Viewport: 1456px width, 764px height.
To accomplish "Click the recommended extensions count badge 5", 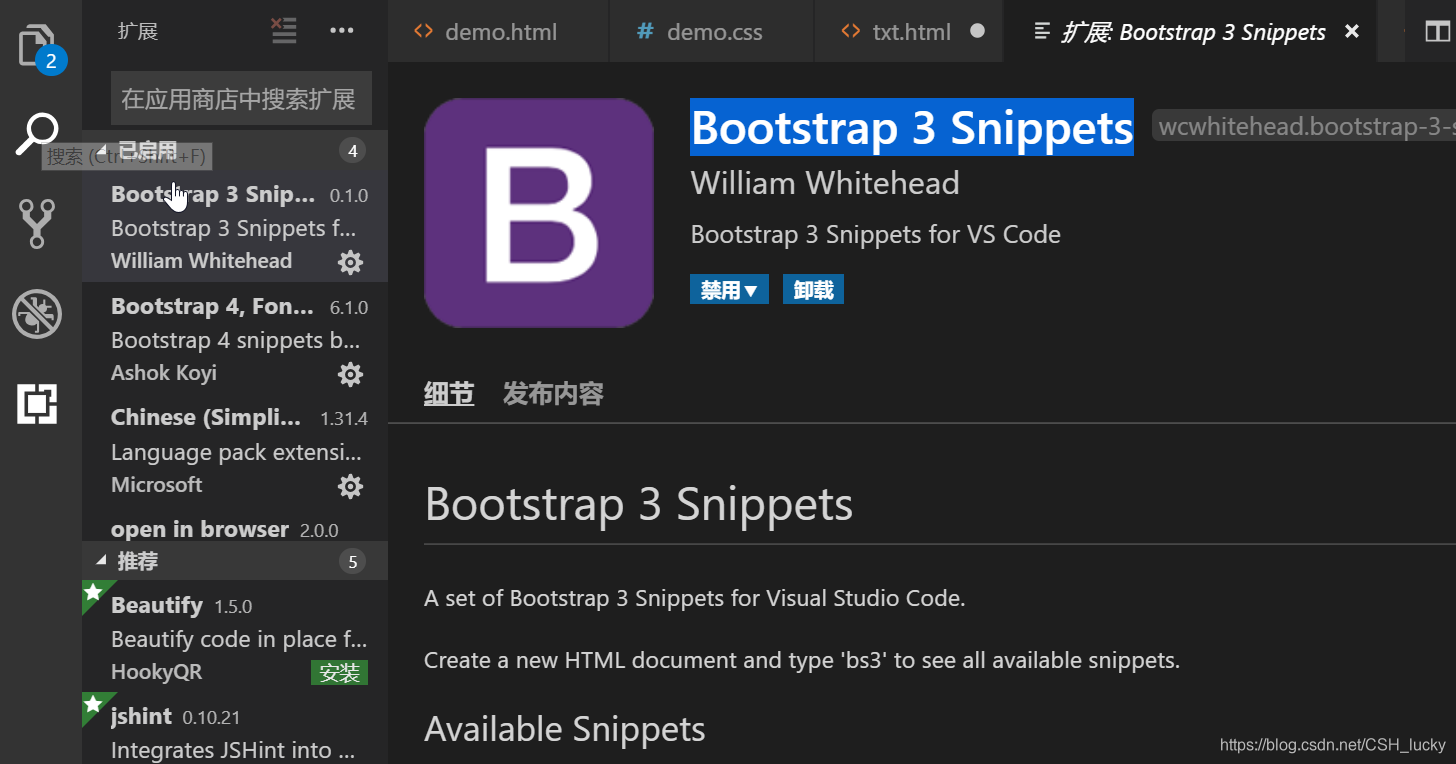I will point(351,562).
